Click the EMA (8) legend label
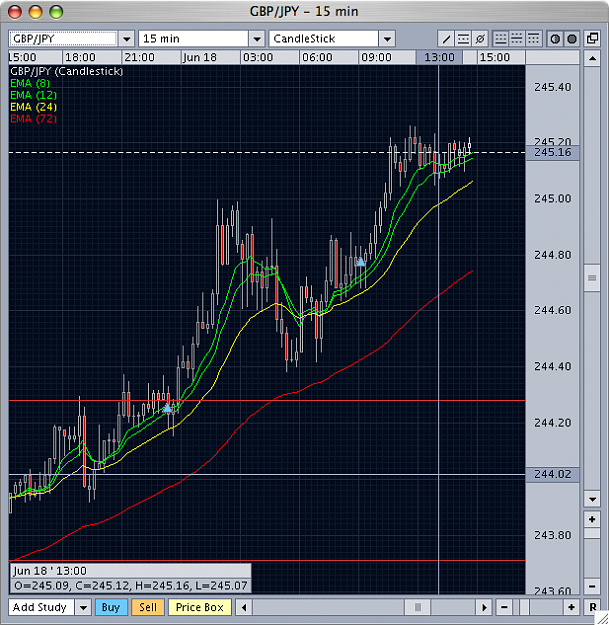609x625 pixels. pyautogui.click(x=30, y=83)
